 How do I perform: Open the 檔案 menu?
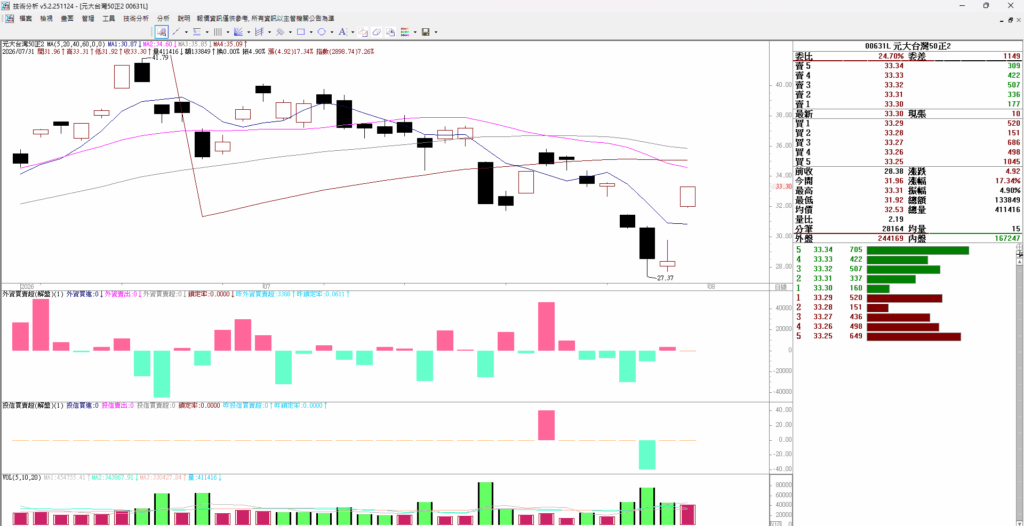[25, 18]
